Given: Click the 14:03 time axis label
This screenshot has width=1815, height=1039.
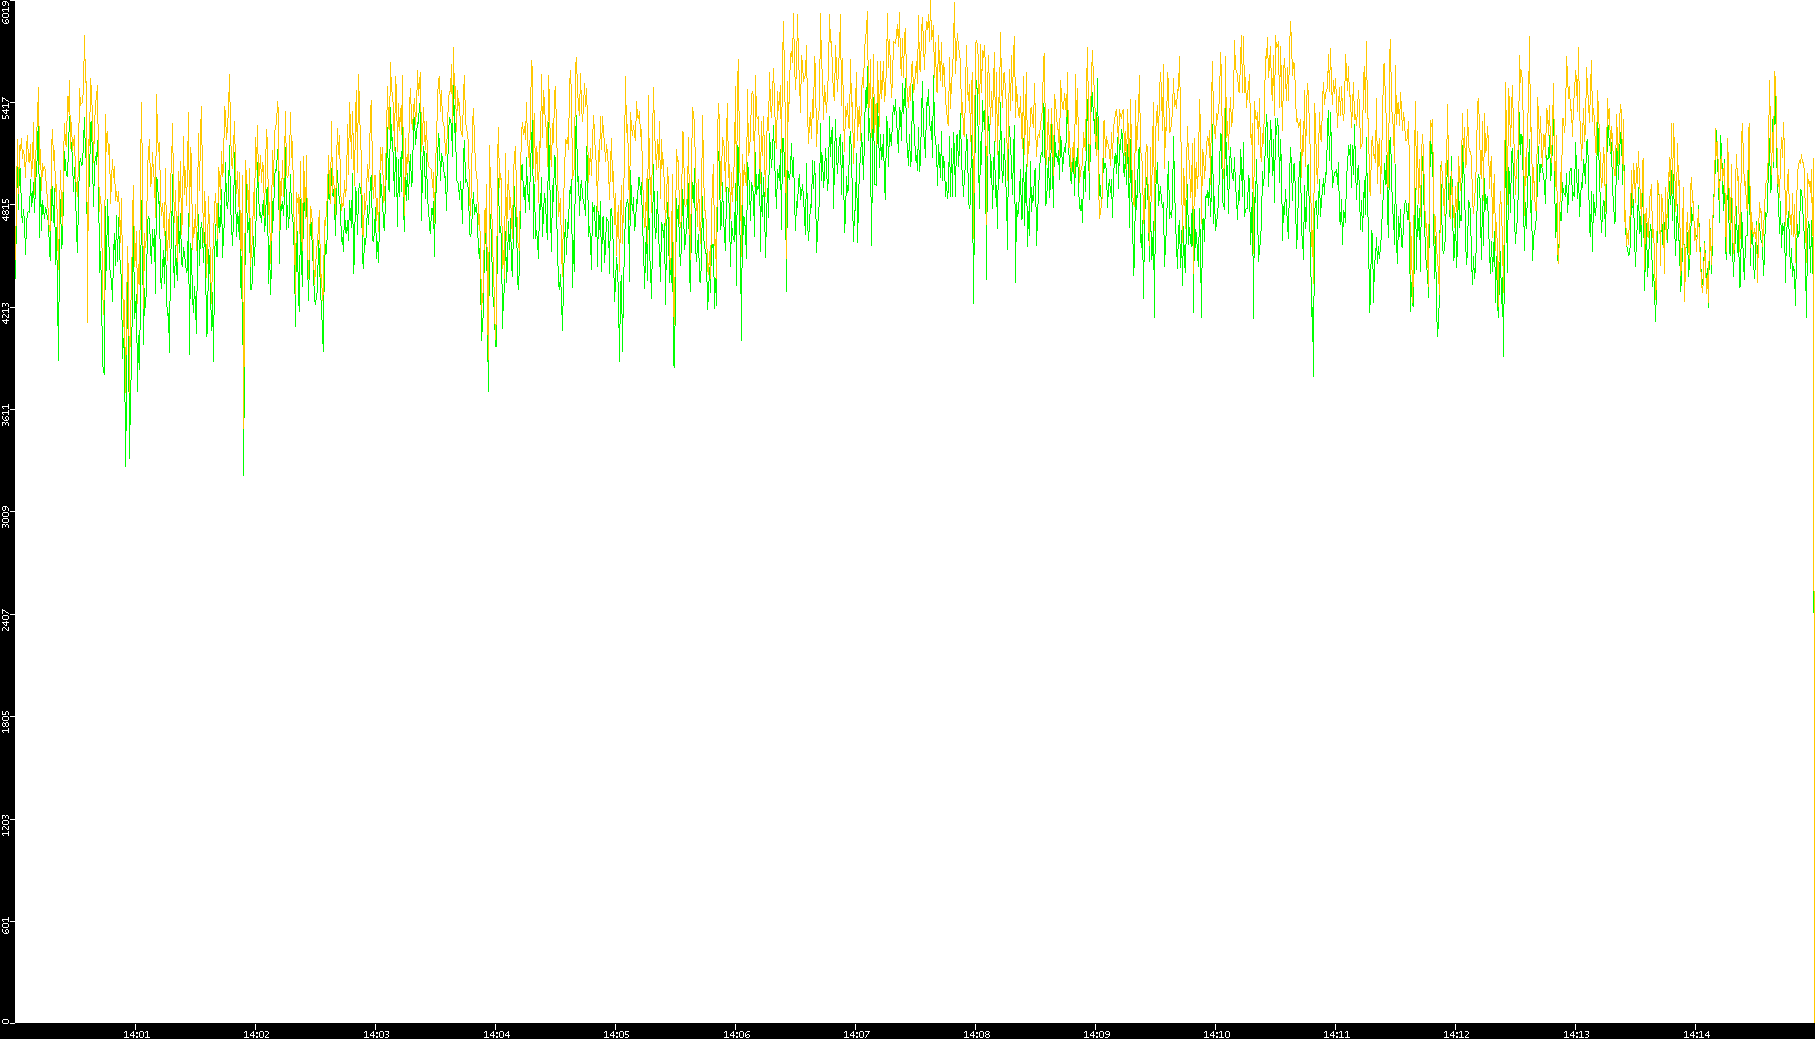Looking at the screenshot, I should 376,1034.
